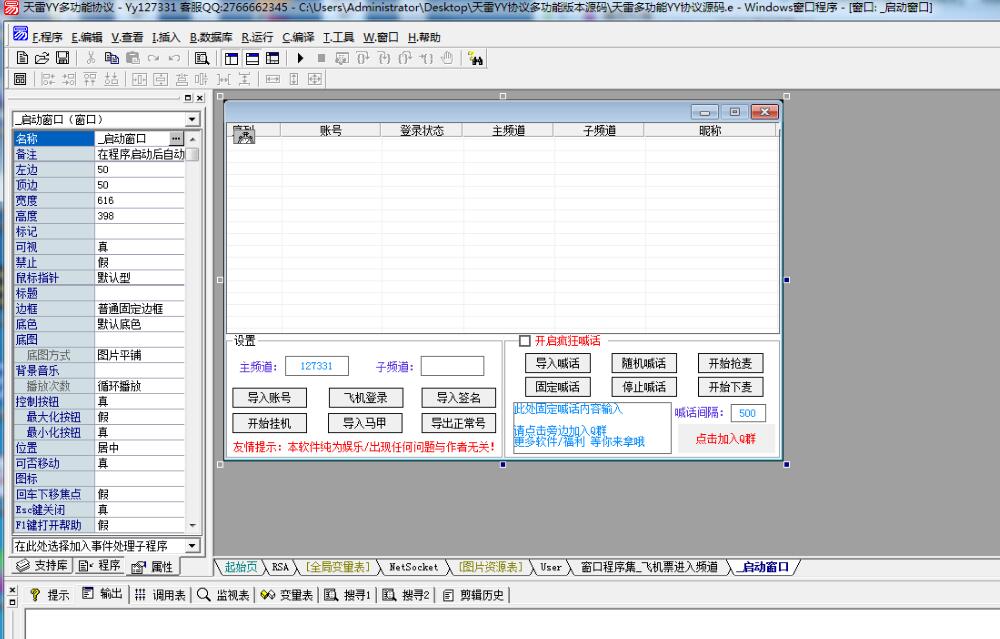Enable the 开启疯狂喊话 checkbox on the form
Viewport: 1000px width, 639px height.
point(523,338)
